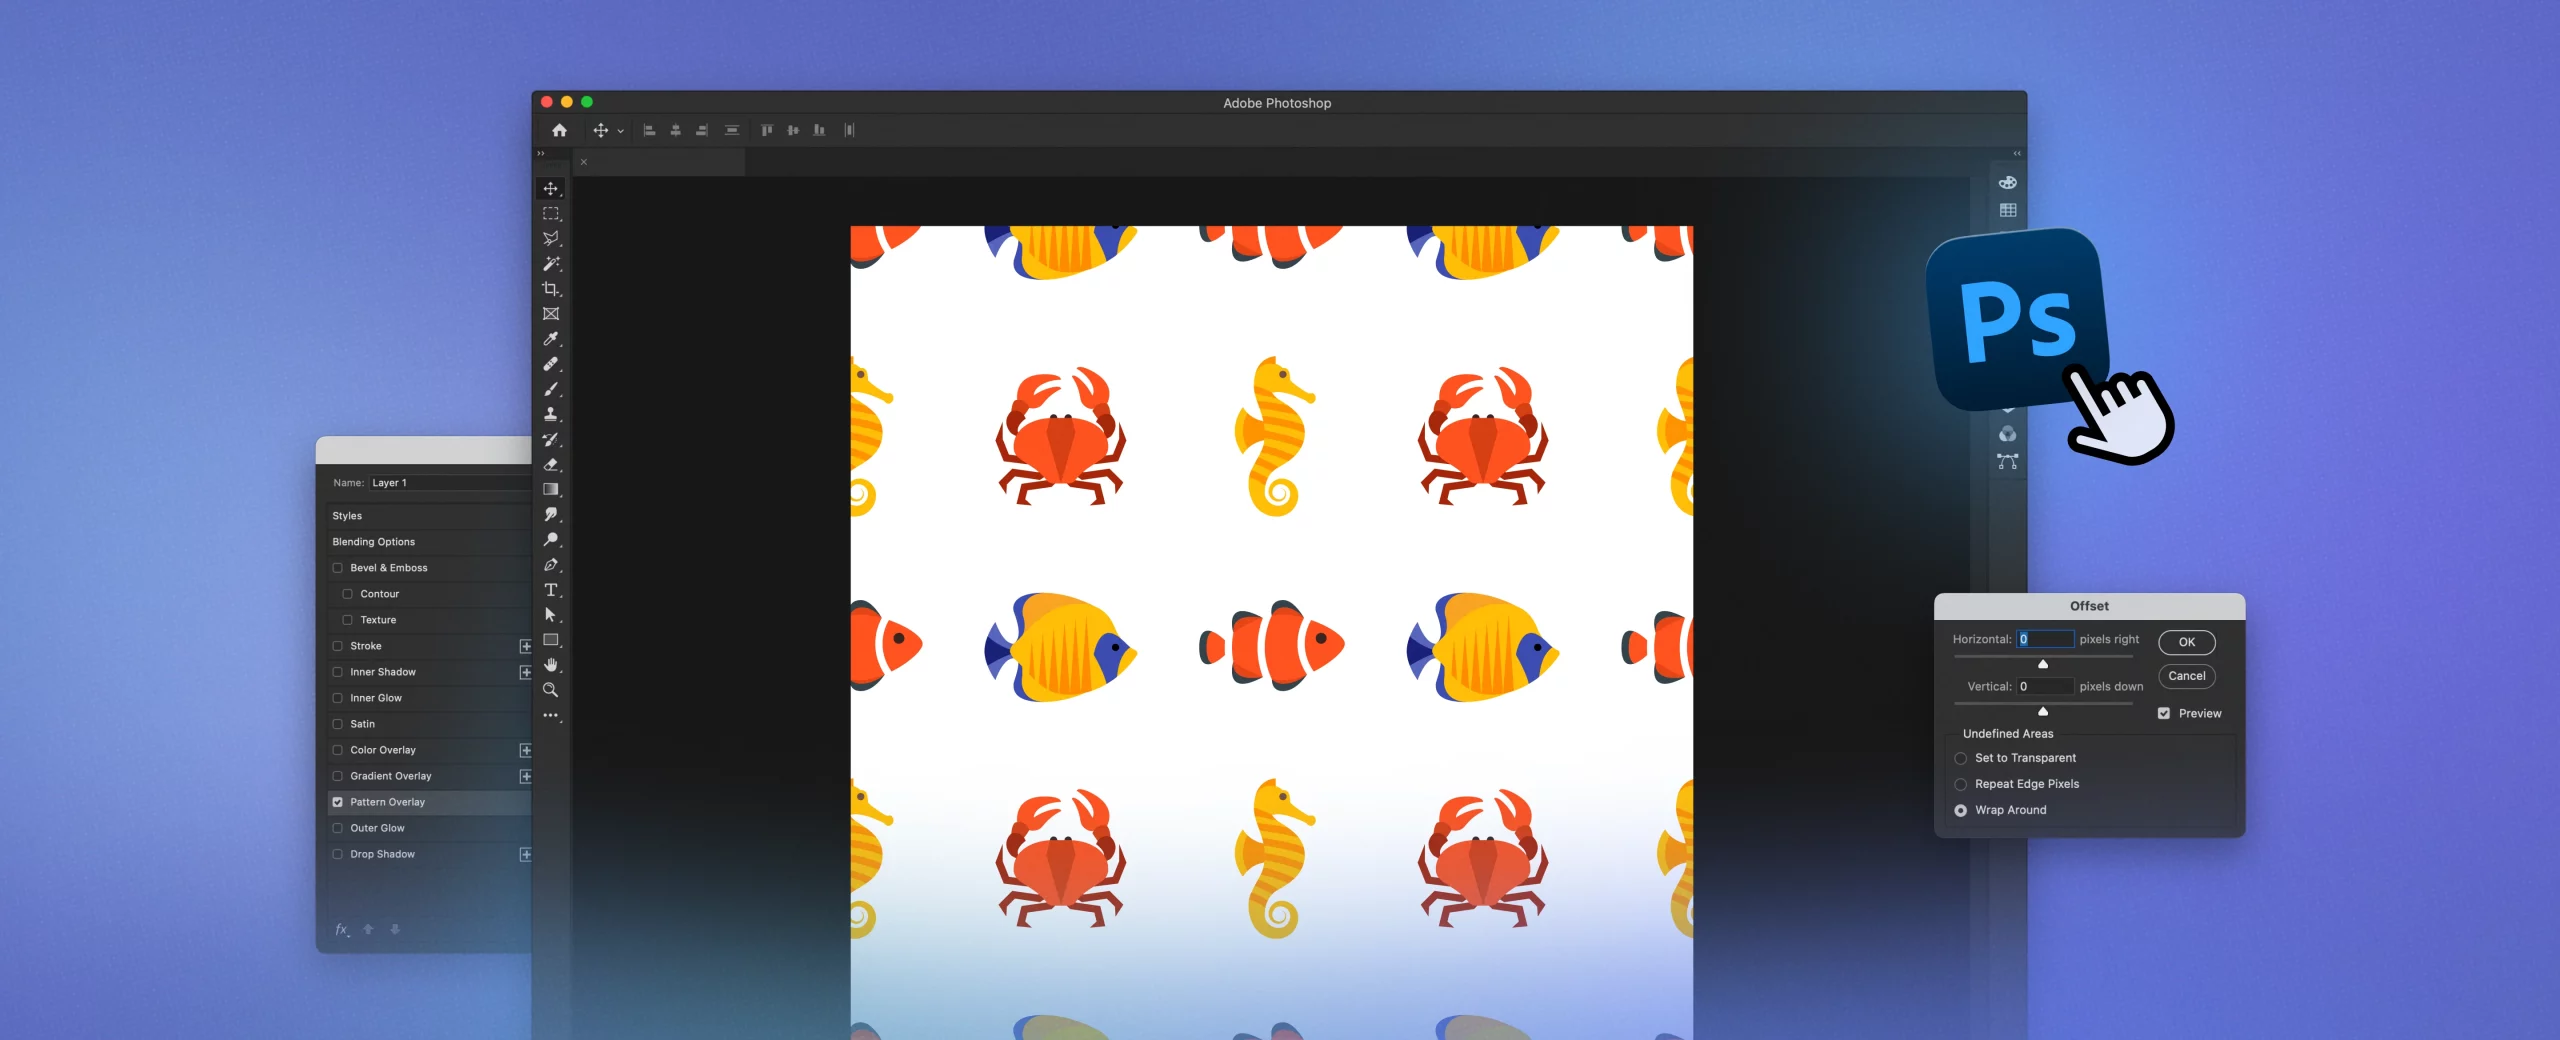
Task: Select the Rectangular Marquee tool
Action: pyautogui.click(x=550, y=214)
